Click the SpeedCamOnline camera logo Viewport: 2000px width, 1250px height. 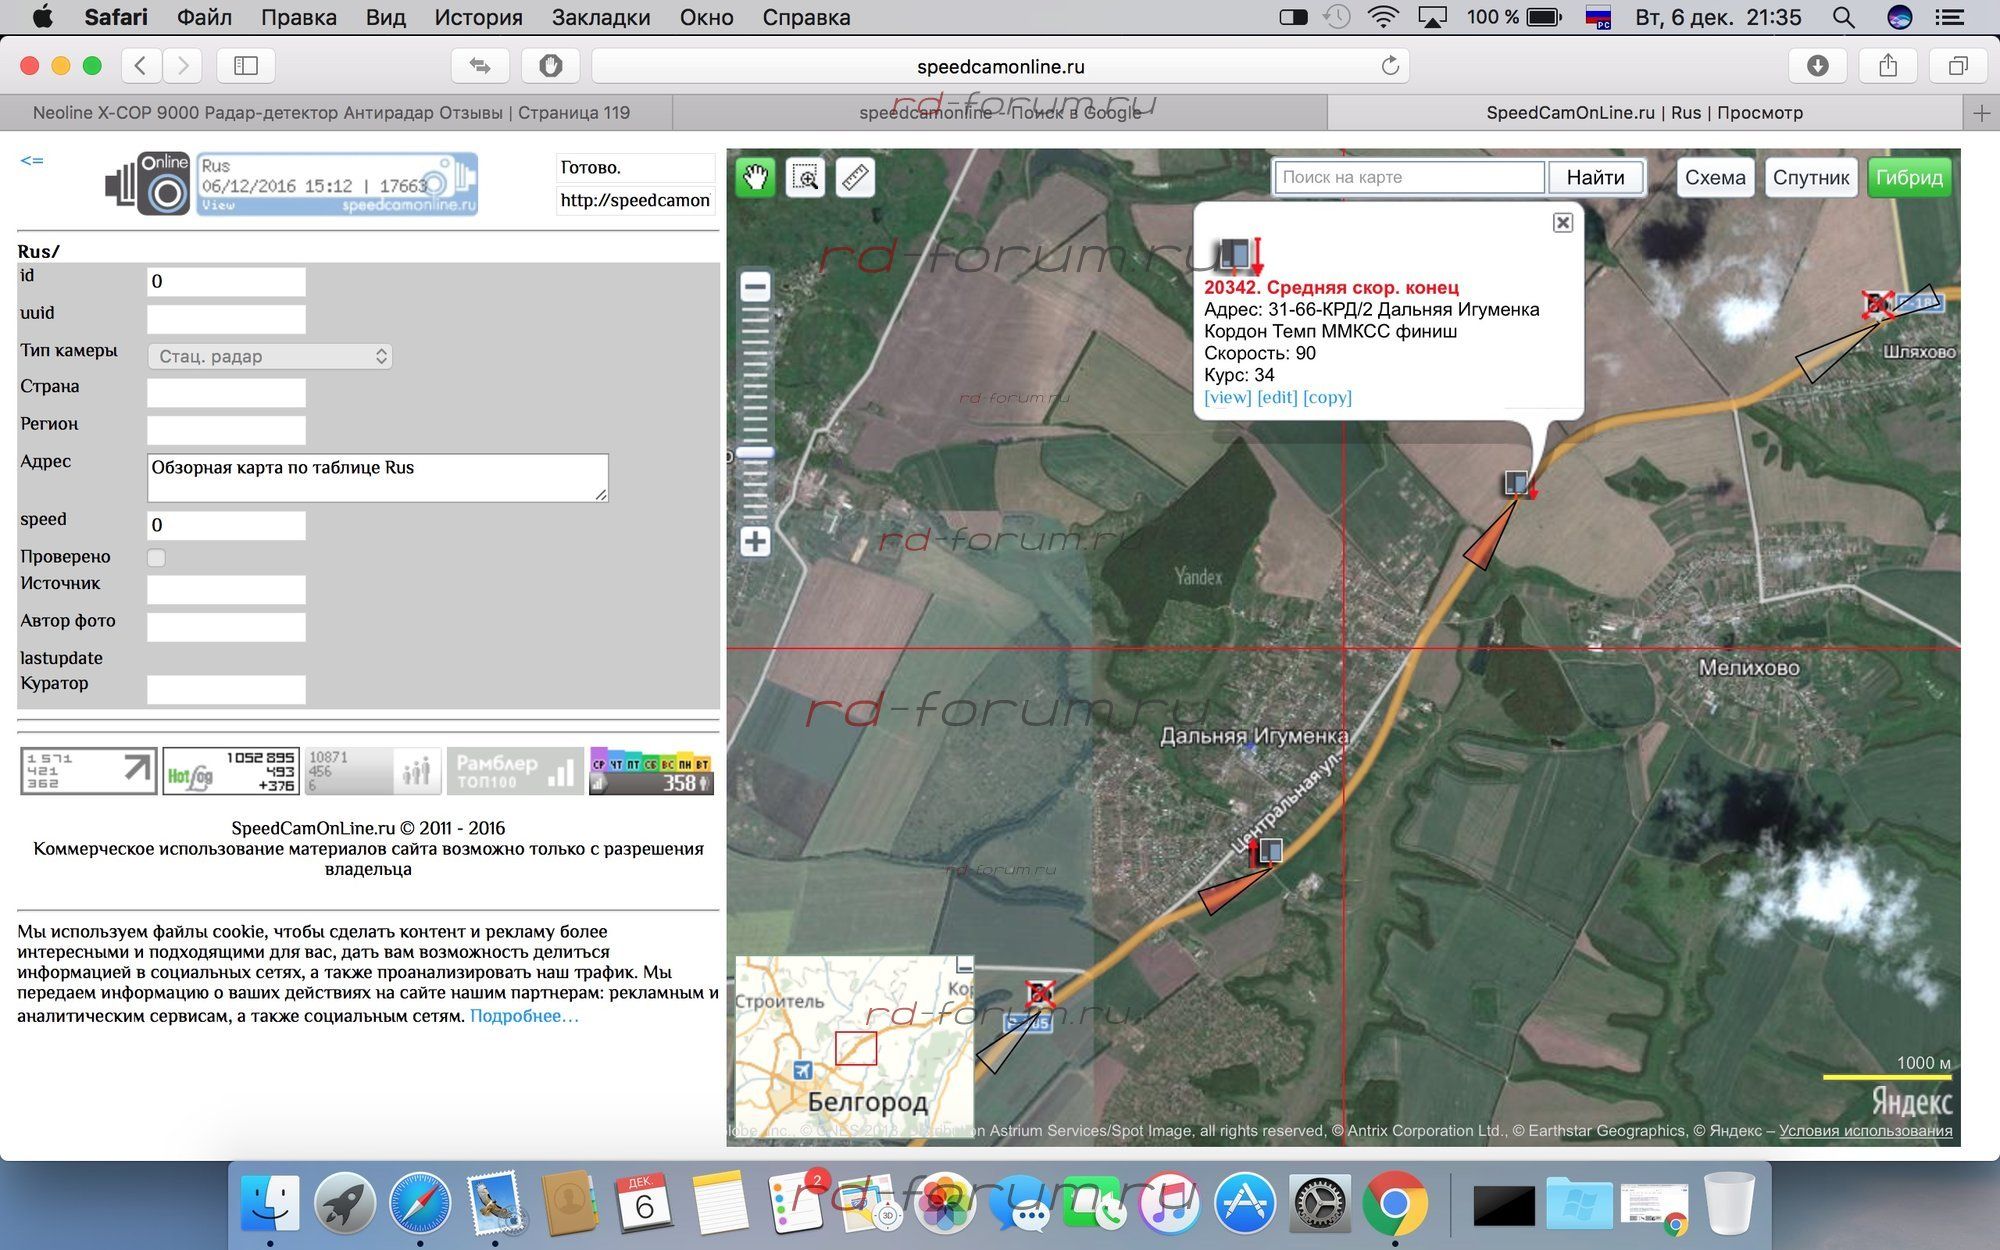point(149,183)
